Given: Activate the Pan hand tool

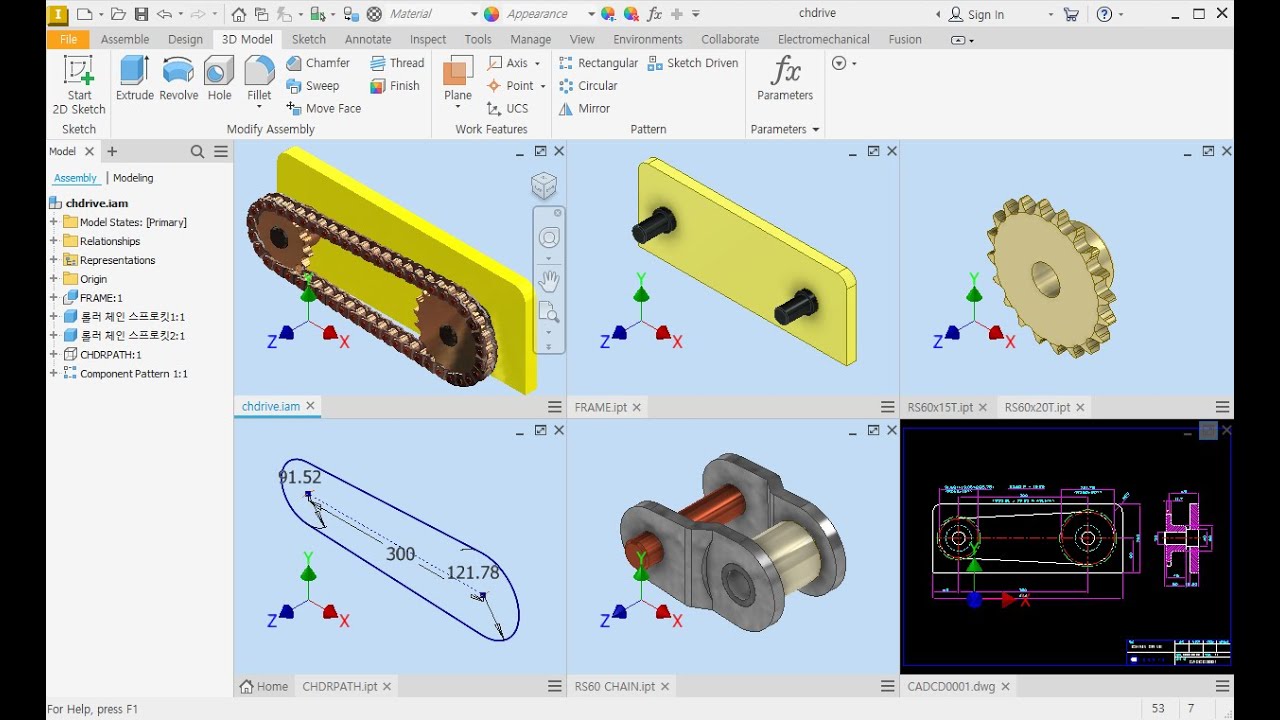Looking at the screenshot, I should [549, 281].
